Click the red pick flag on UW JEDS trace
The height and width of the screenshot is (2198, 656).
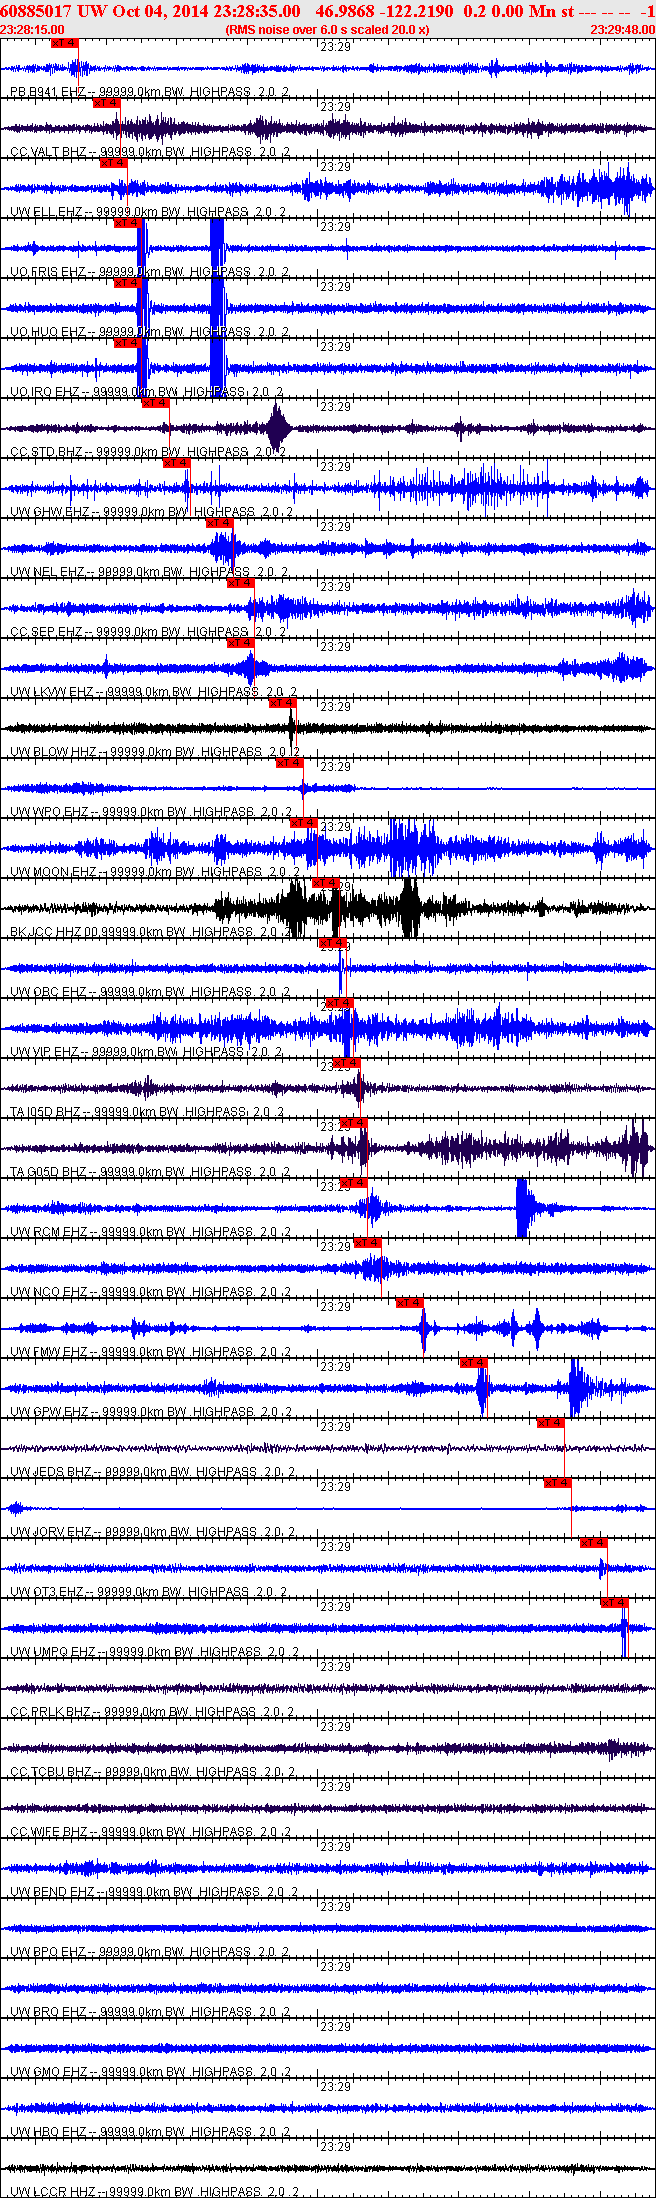click(x=551, y=1423)
